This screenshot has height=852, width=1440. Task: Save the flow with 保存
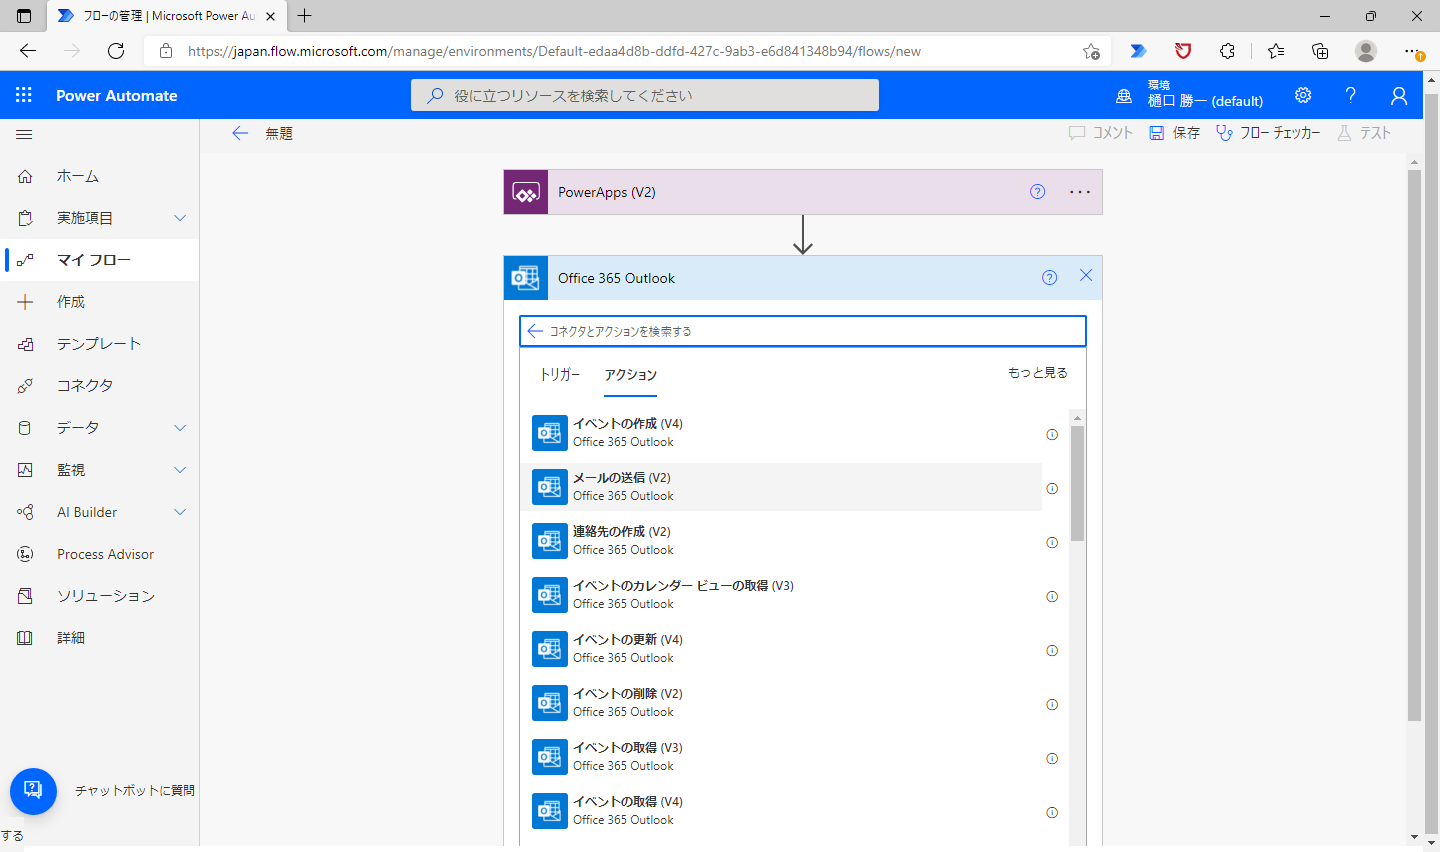pos(1174,133)
